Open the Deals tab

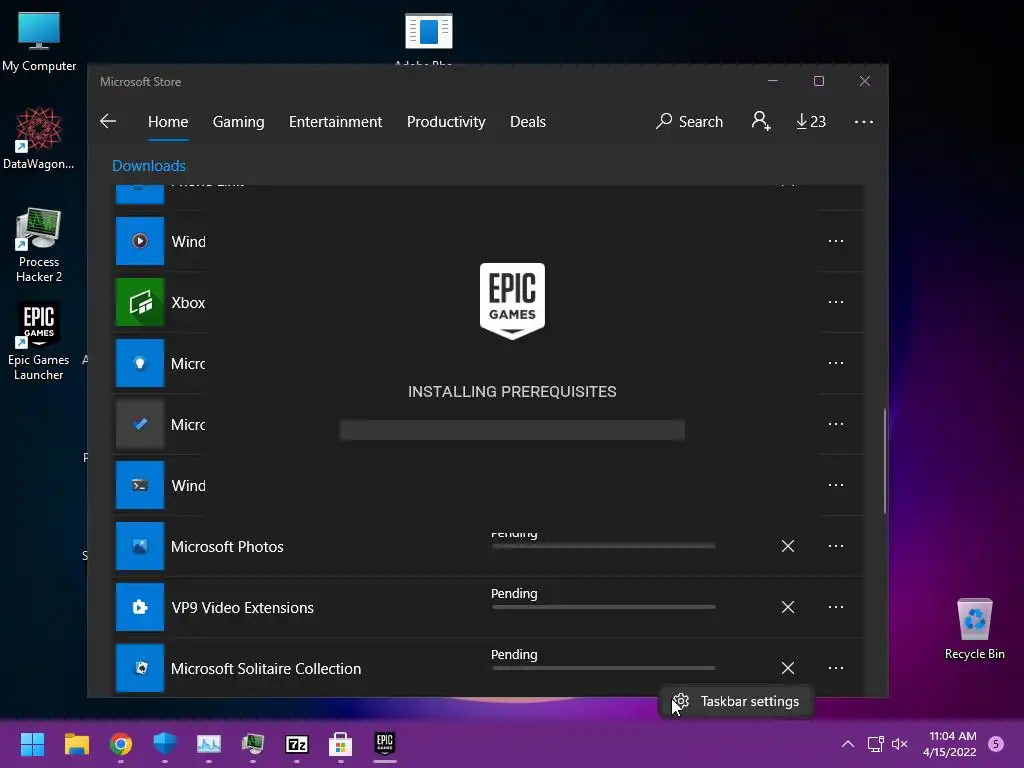[x=528, y=121]
